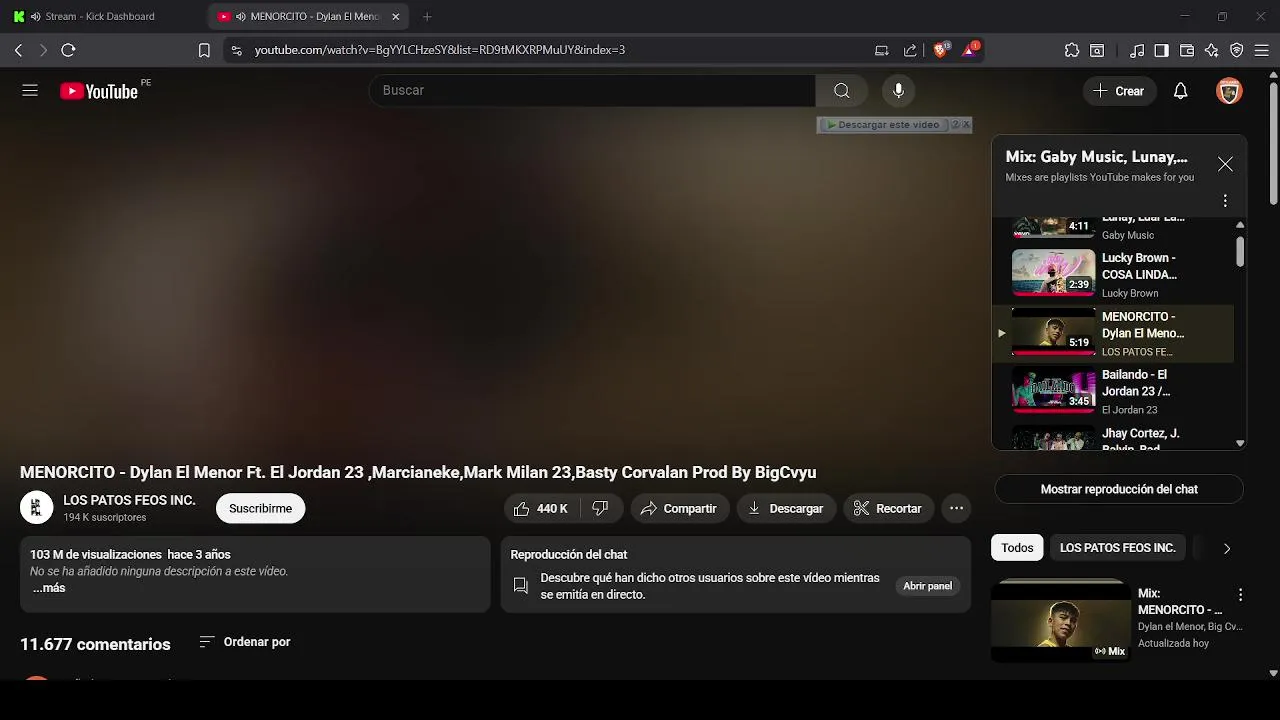The height and width of the screenshot is (720, 1280).
Task: Click the Brave Rewards triangle icon
Action: tap(970, 50)
